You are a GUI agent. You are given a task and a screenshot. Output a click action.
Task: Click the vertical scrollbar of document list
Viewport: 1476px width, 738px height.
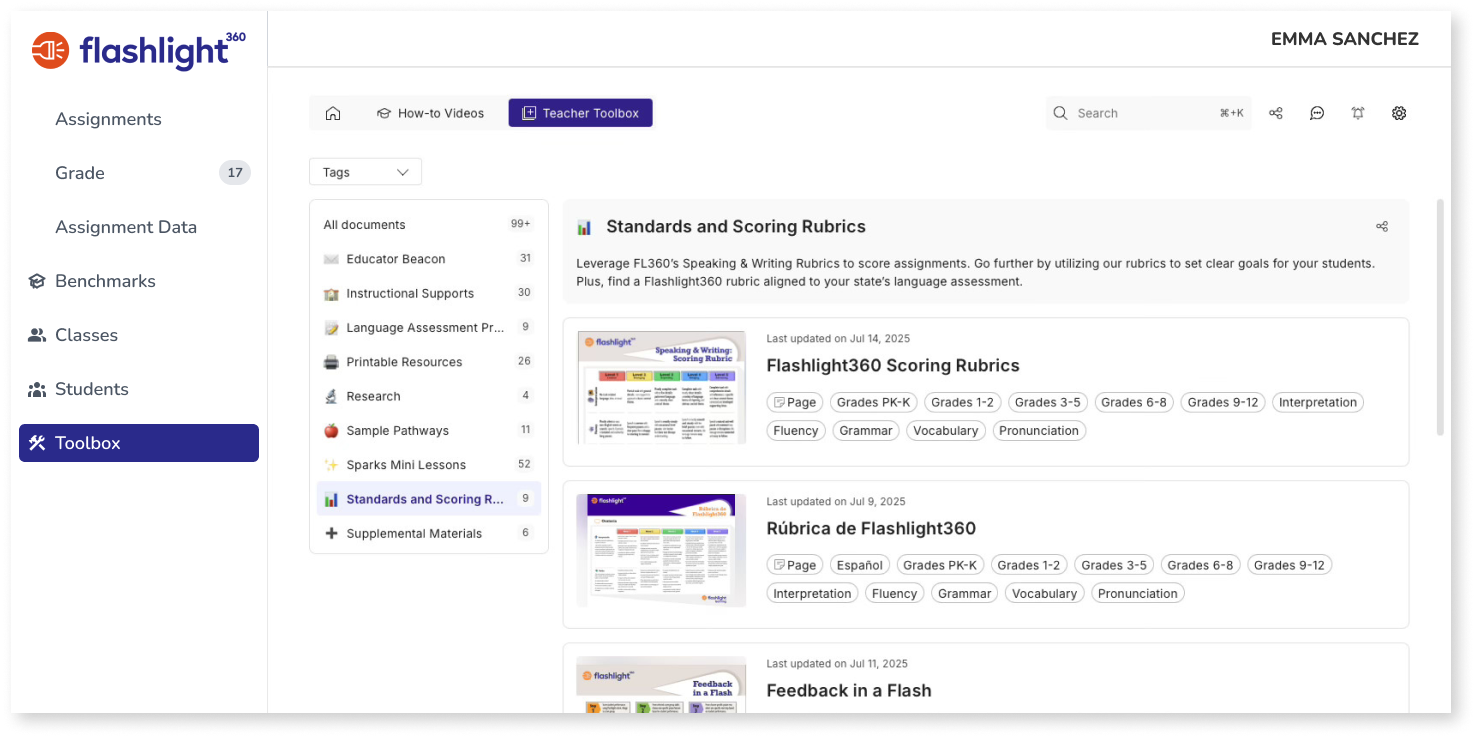coord(1440,317)
